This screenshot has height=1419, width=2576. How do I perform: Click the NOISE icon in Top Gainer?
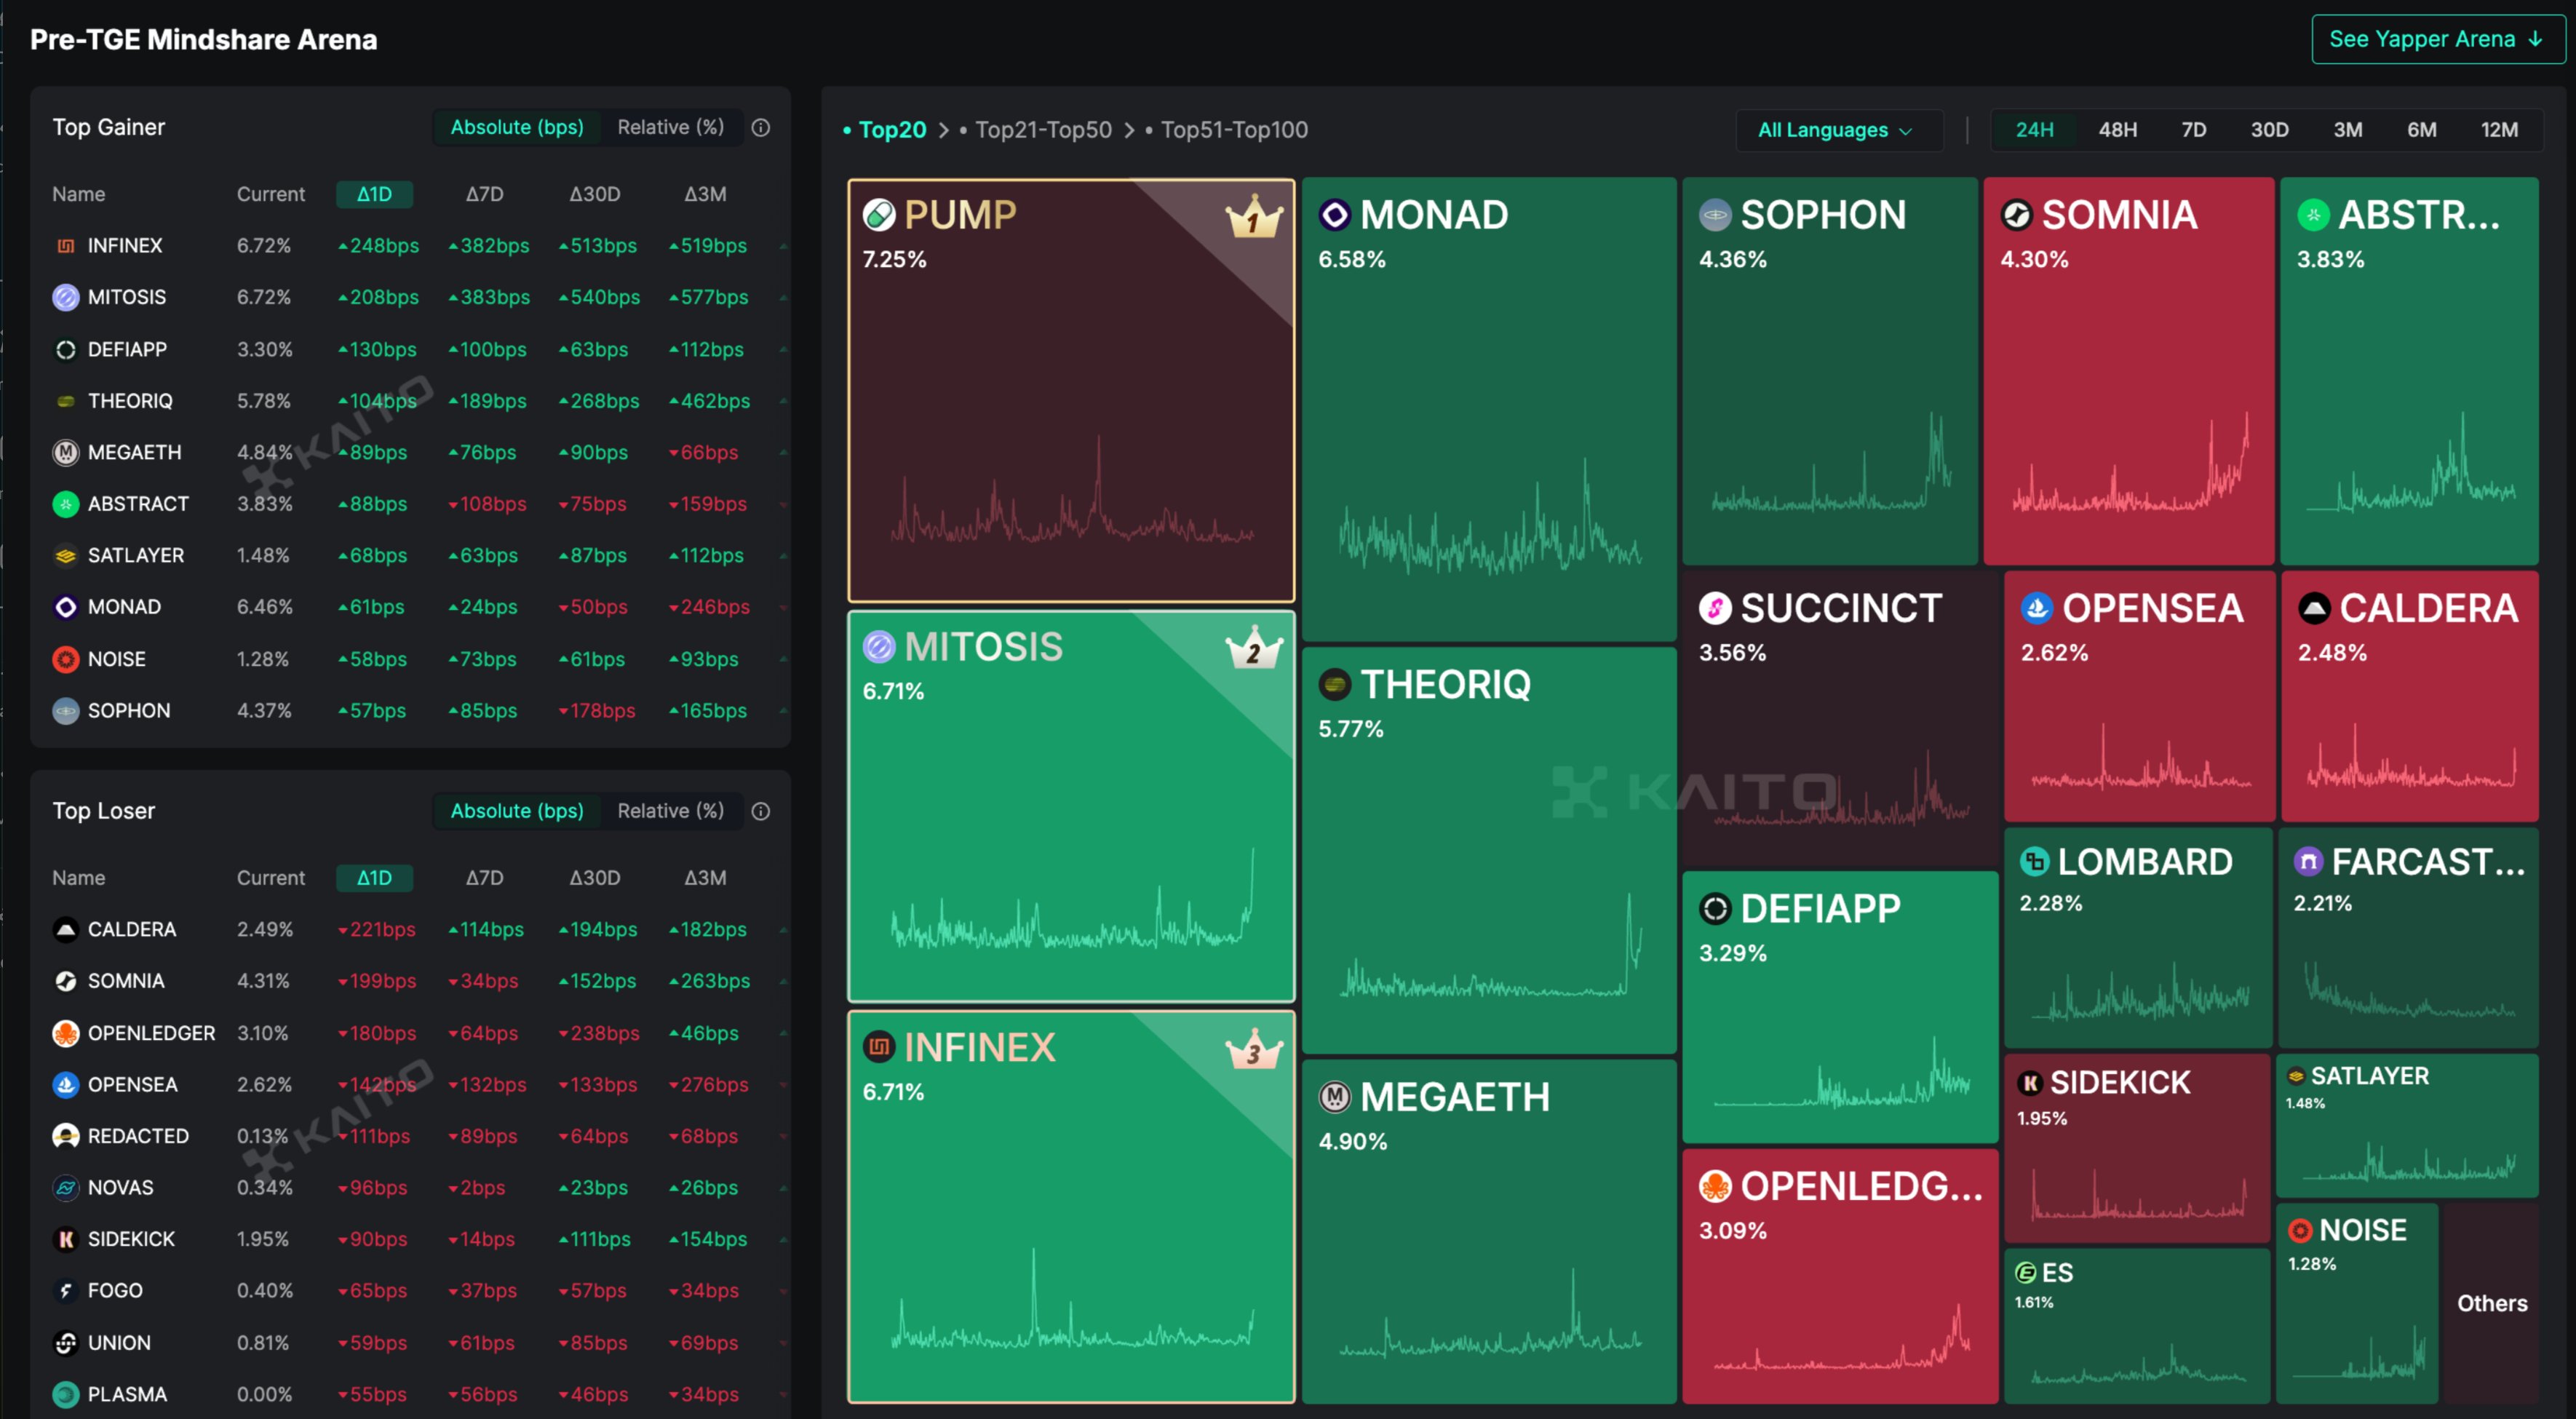click(66, 659)
